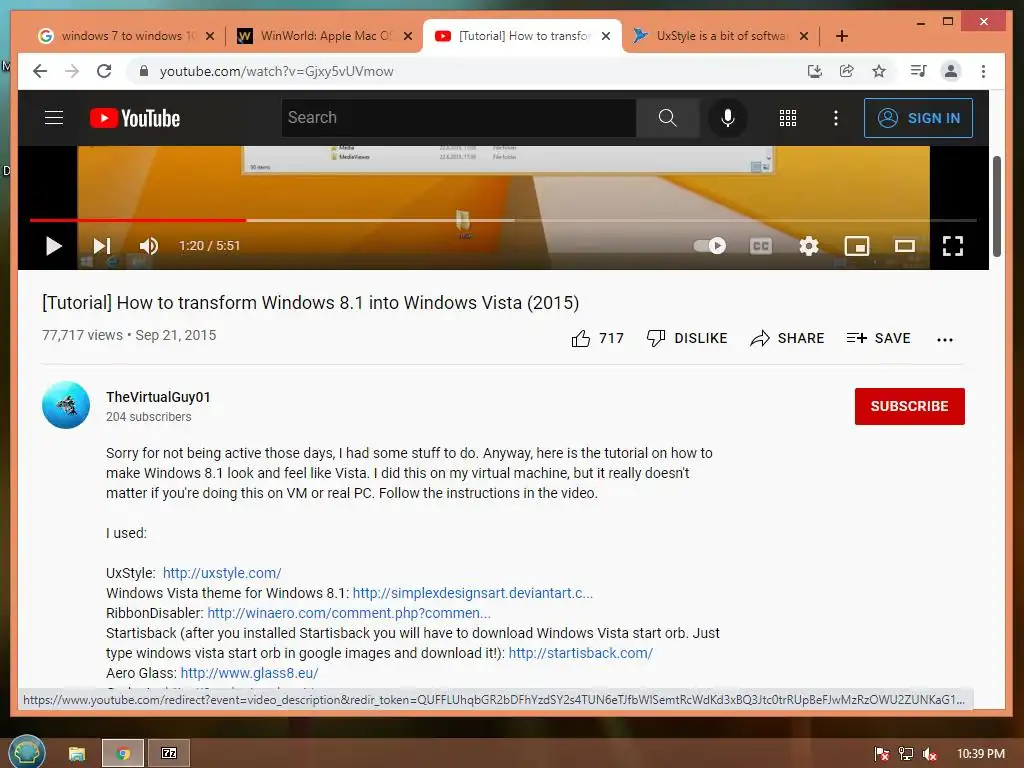
Task: Toggle the autoplay switch
Action: pos(710,246)
